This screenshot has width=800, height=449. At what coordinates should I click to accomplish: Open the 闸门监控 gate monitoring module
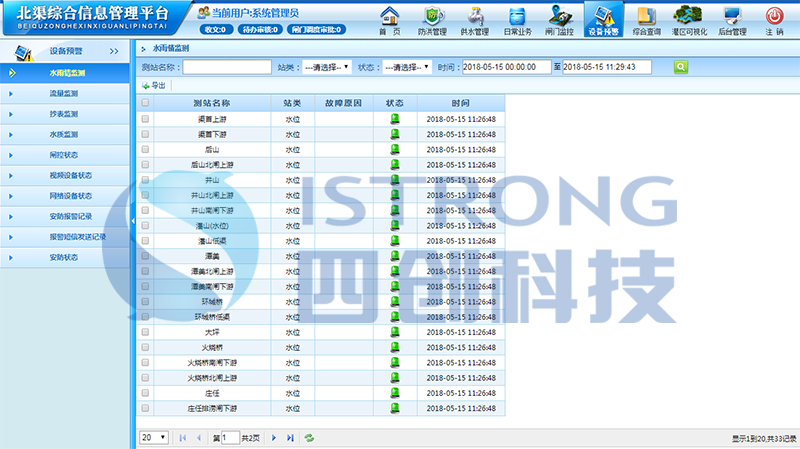559,19
